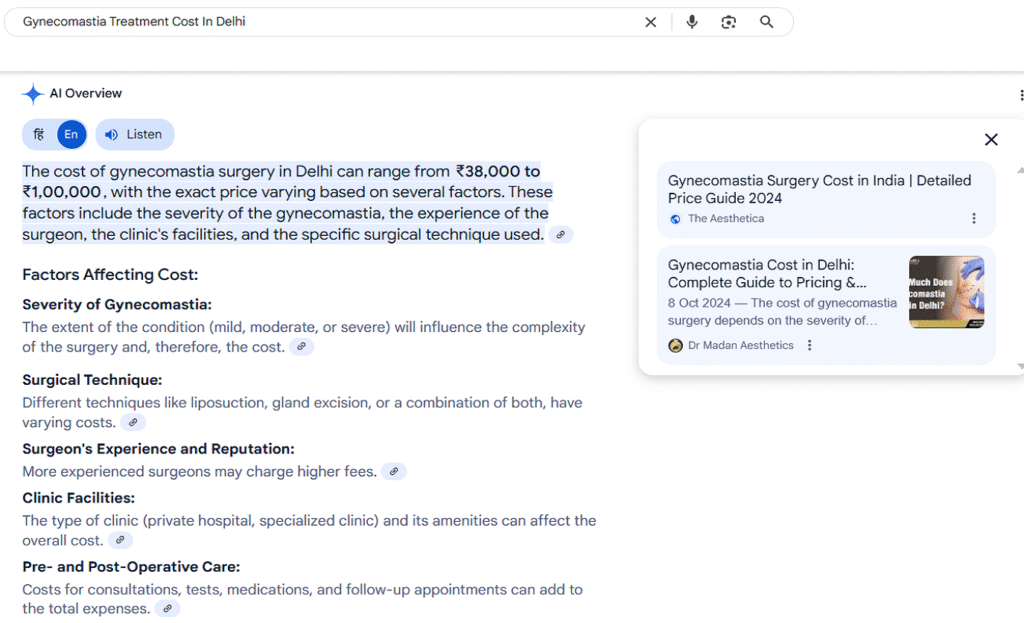Open source link after the cost summary paragraph
Image resolution: width=1024 pixels, height=623 pixels.
(560, 234)
